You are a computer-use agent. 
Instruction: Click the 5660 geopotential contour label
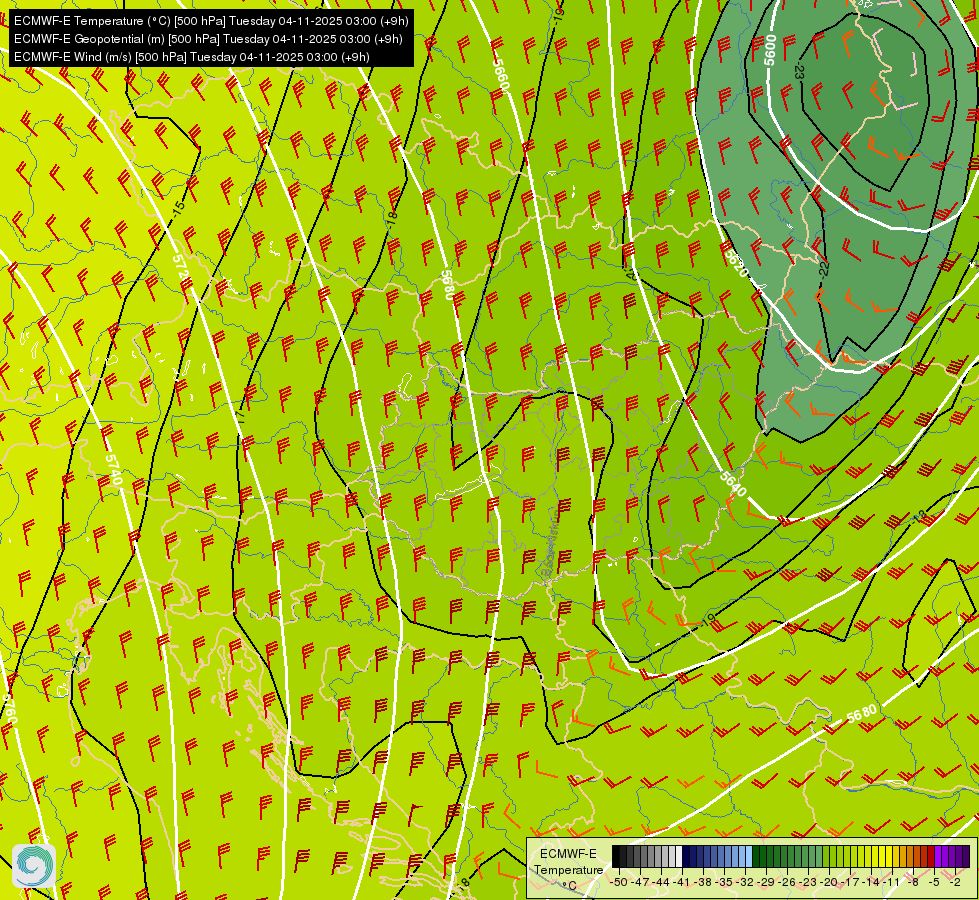[x=501, y=74]
